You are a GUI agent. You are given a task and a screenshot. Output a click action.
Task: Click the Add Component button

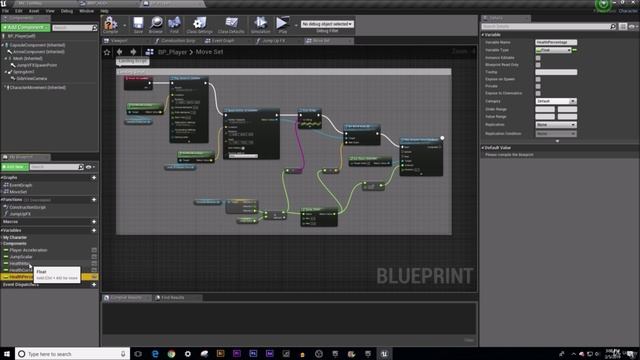pos(25,27)
